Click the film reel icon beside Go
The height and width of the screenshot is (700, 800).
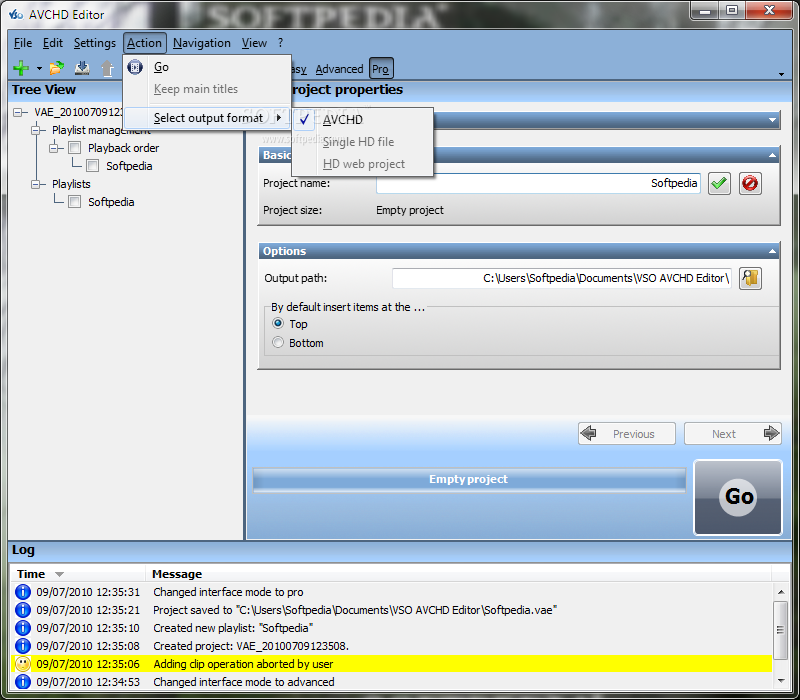point(135,67)
